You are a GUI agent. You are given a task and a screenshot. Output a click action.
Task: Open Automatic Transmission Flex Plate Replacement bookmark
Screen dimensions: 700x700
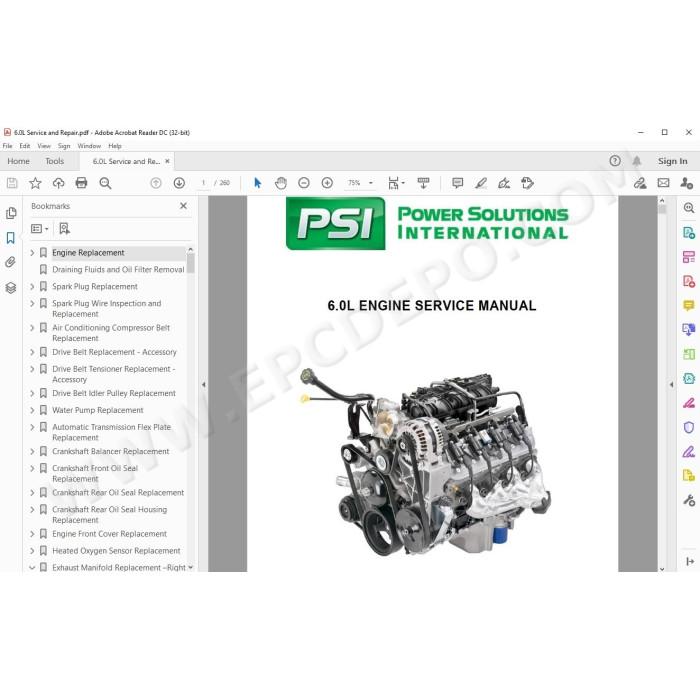pos(112,432)
